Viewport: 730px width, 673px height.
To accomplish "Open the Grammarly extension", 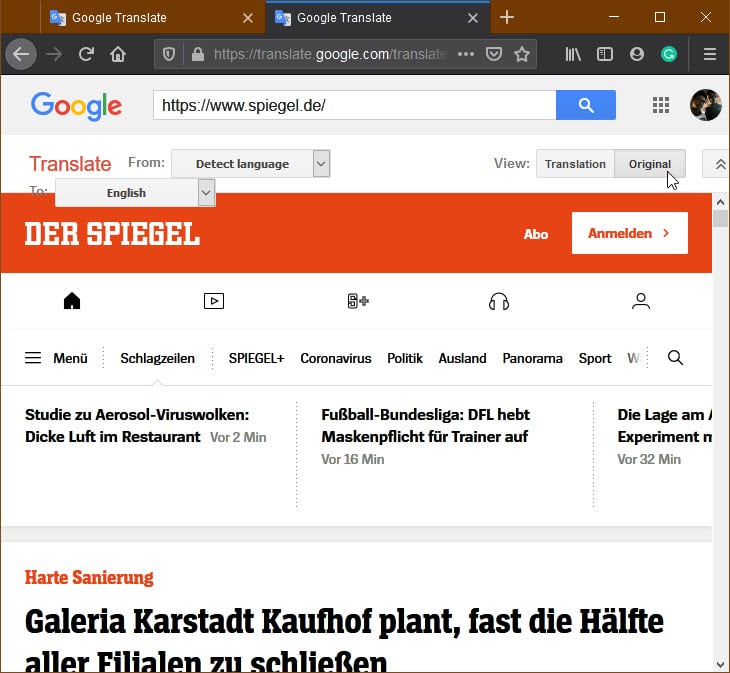I will 669,54.
